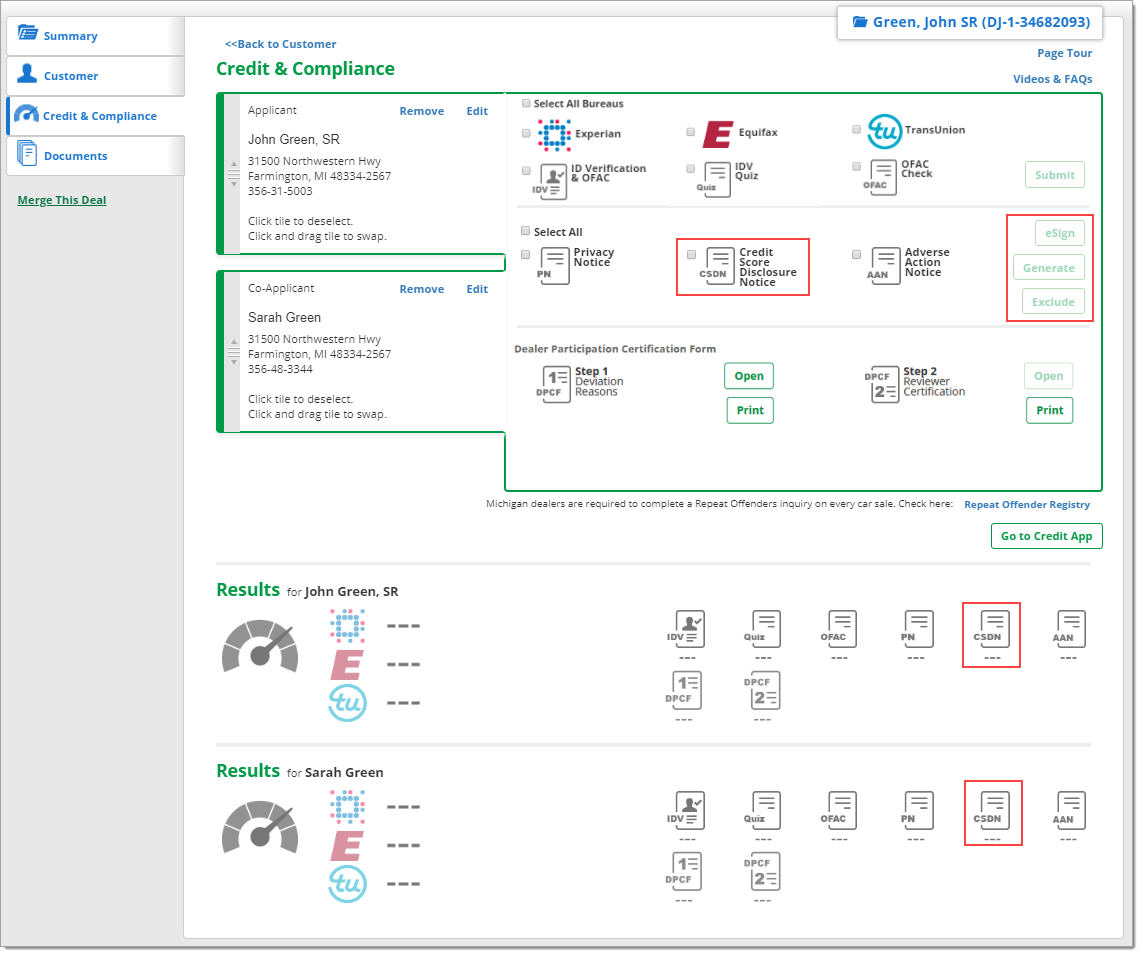Click the TransUnion logo icon
The width and height of the screenshot is (1140, 954).
(x=884, y=132)
